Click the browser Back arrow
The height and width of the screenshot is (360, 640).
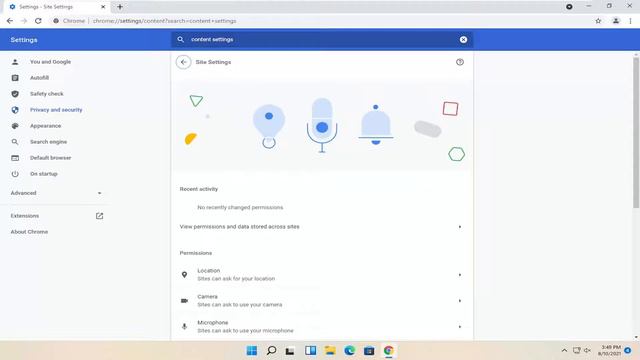(10, 21)
